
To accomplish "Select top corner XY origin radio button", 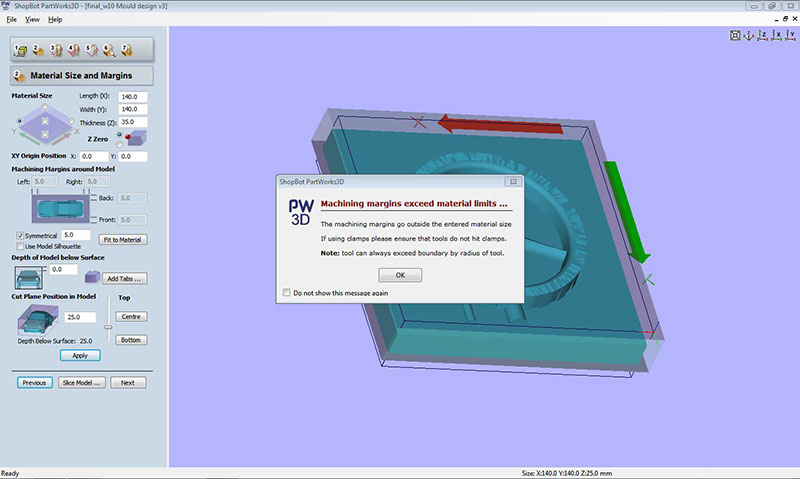I will coord(45,107).
